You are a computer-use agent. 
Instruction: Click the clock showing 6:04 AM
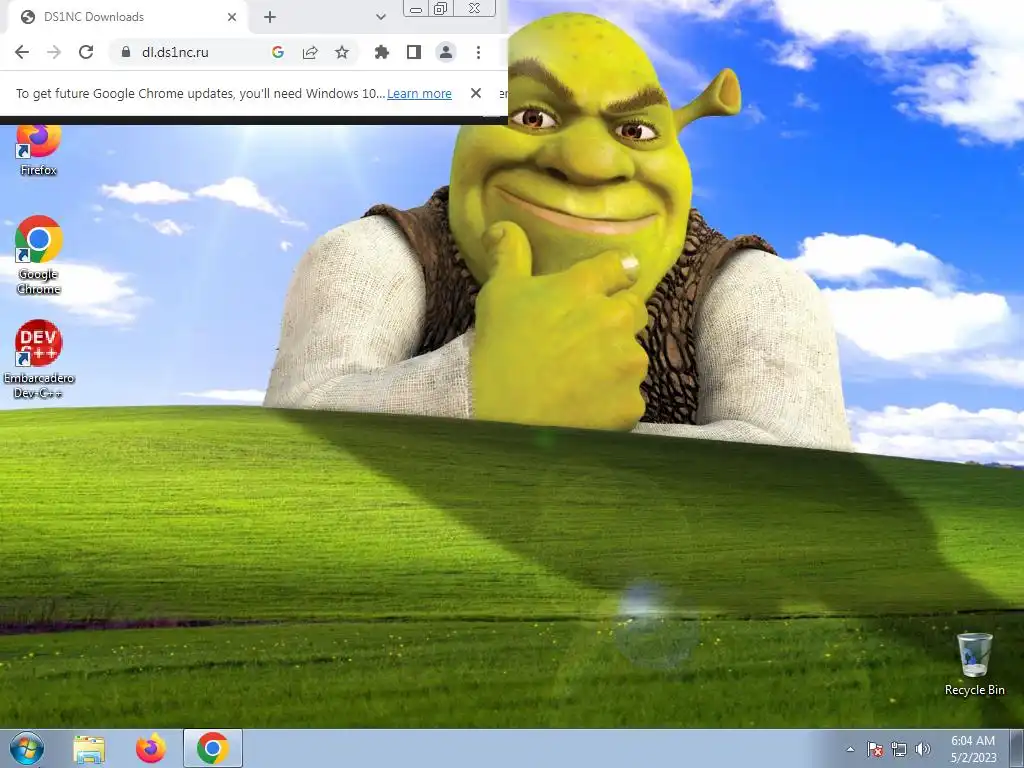(x=973, y=749)
